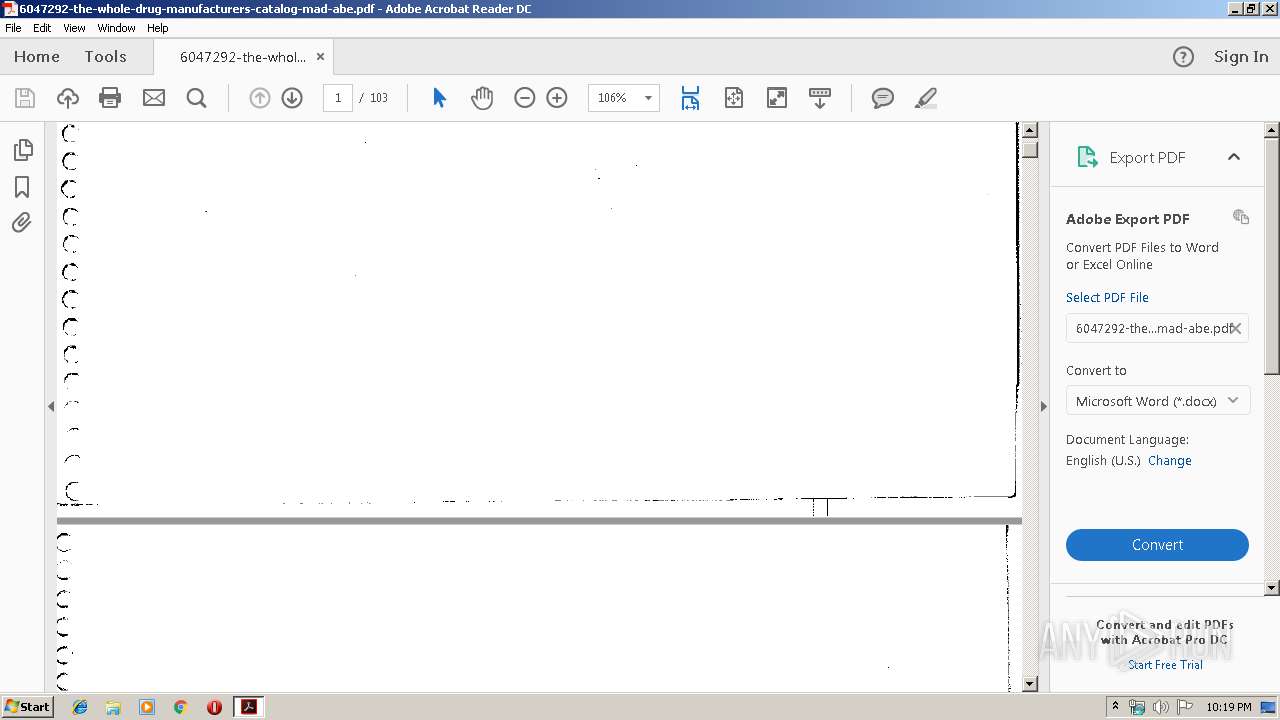Click the copy icon beside Adobe Export PDF

[1241, 217]
